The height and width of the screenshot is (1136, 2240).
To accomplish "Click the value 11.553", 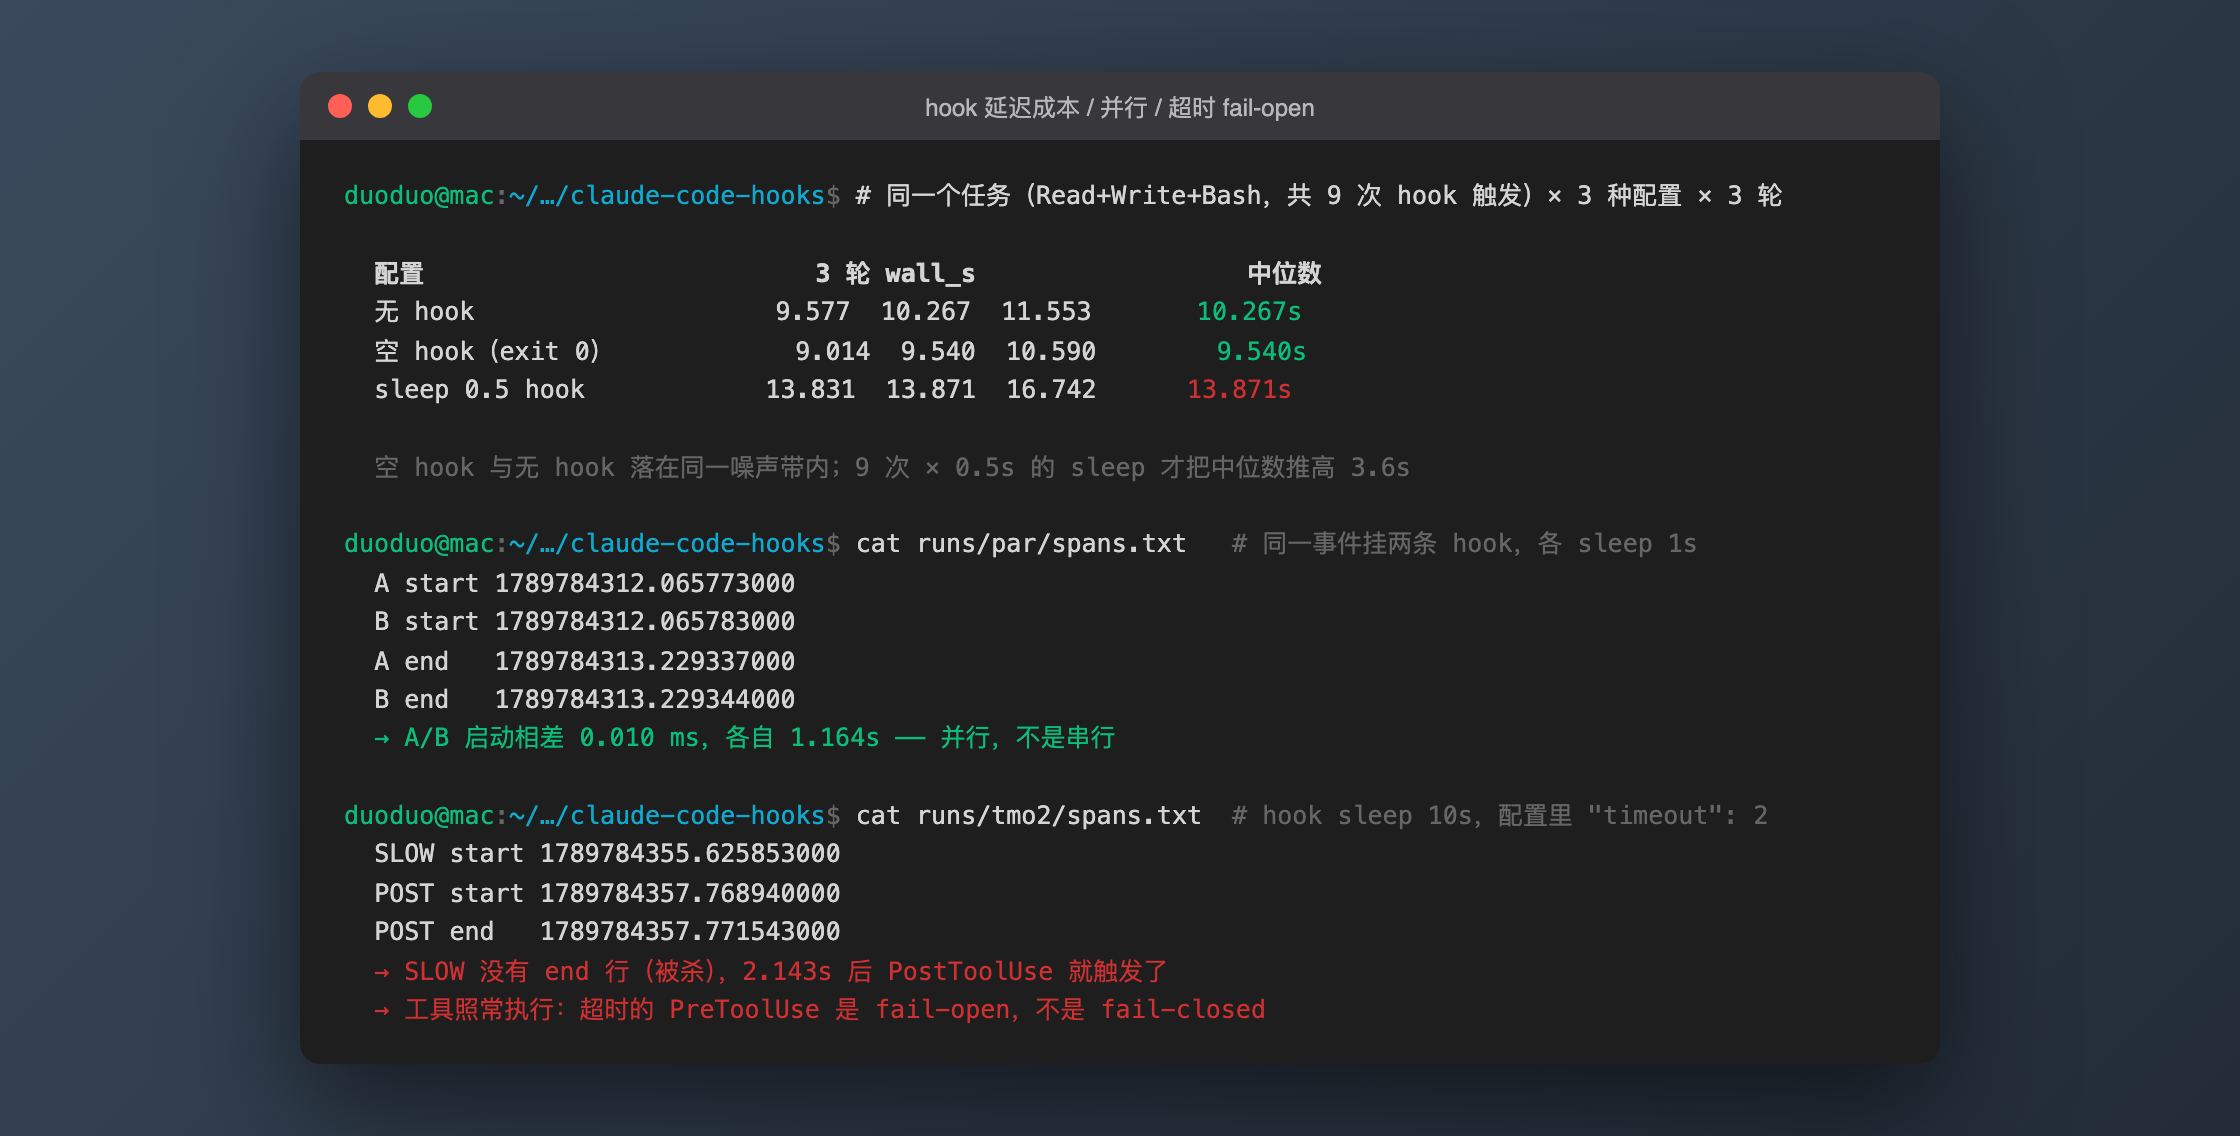I will 1046,311.
